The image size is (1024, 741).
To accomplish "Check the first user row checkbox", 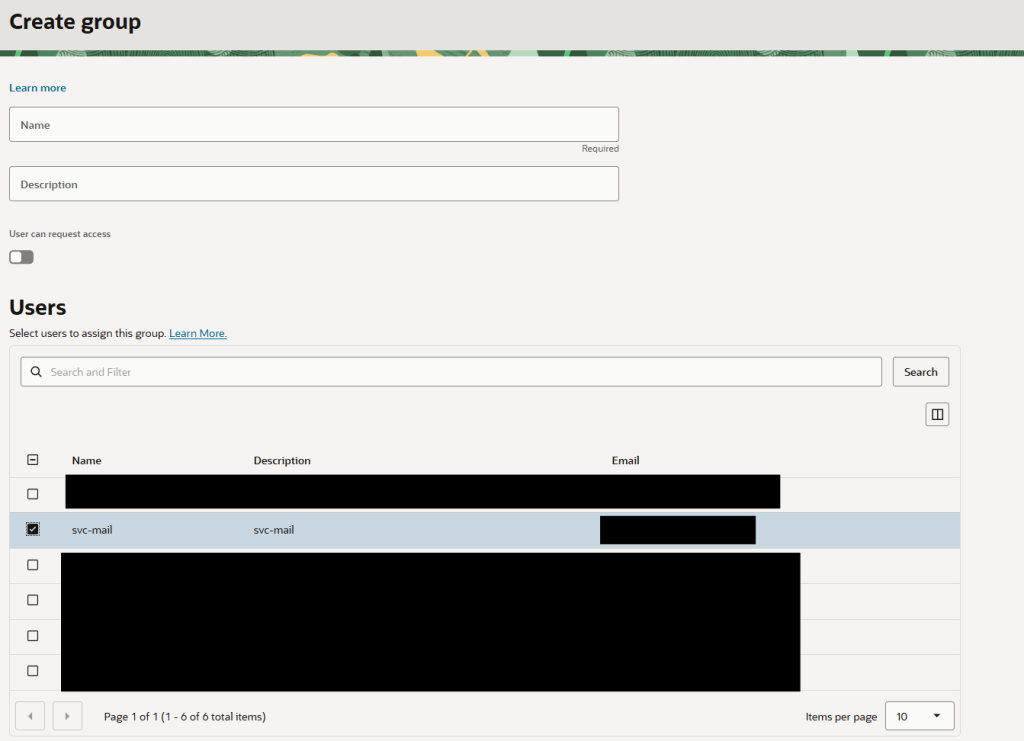I will (x=33, y=494).
